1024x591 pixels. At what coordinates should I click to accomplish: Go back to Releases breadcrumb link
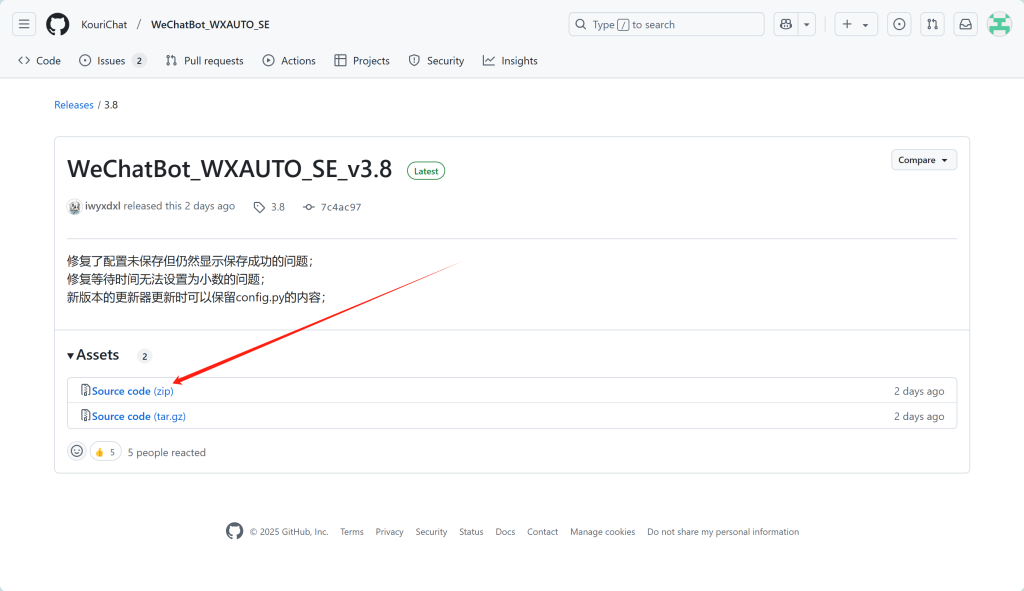[x=74, y=104]
